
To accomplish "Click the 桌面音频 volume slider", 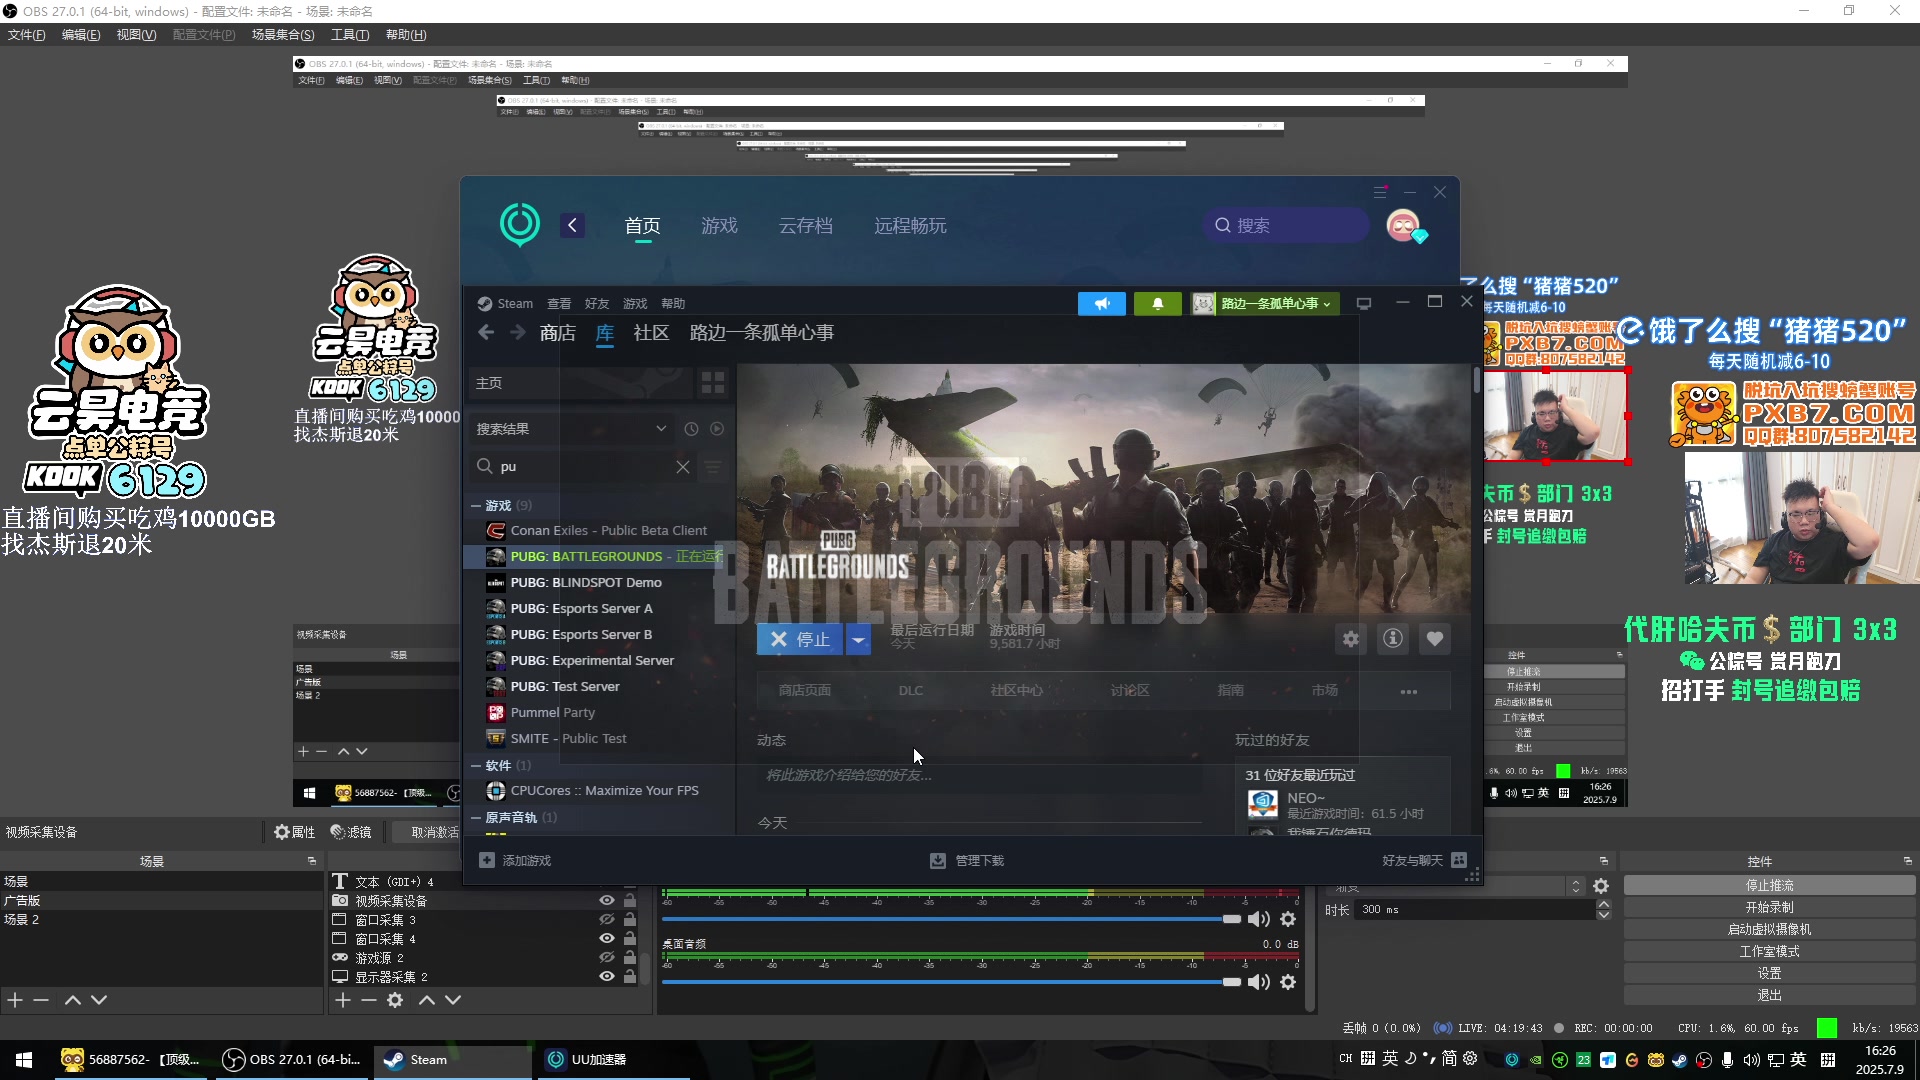I will (x=951, y=982).
